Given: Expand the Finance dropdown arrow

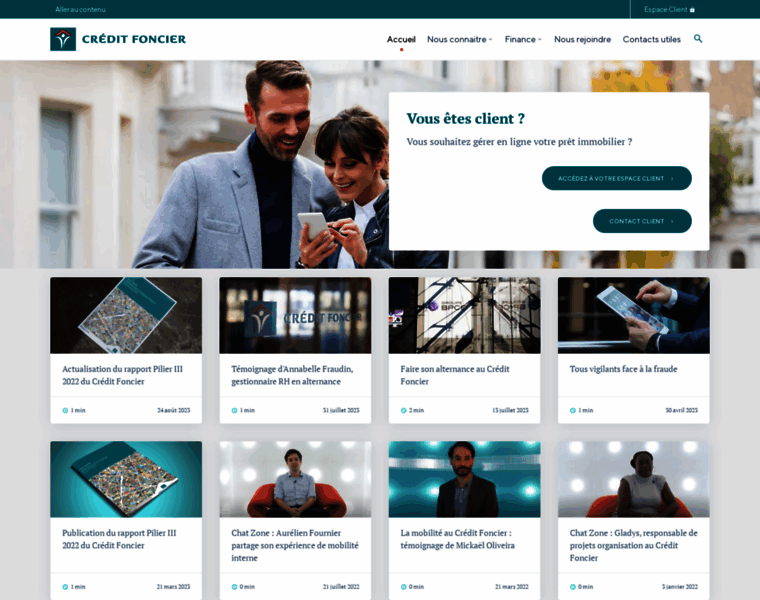Looking at the screenshot, I should (x=540, y=40).
